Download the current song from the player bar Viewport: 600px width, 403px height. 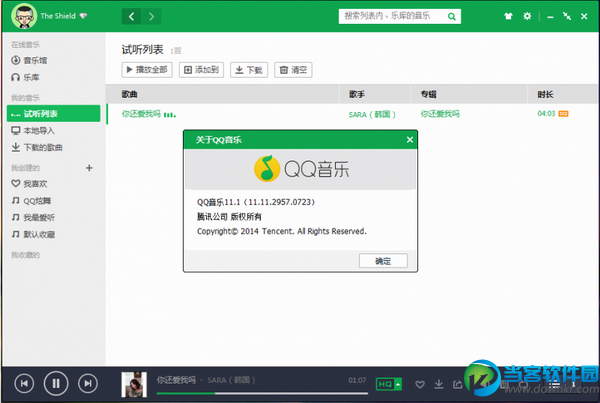point(439,384)
